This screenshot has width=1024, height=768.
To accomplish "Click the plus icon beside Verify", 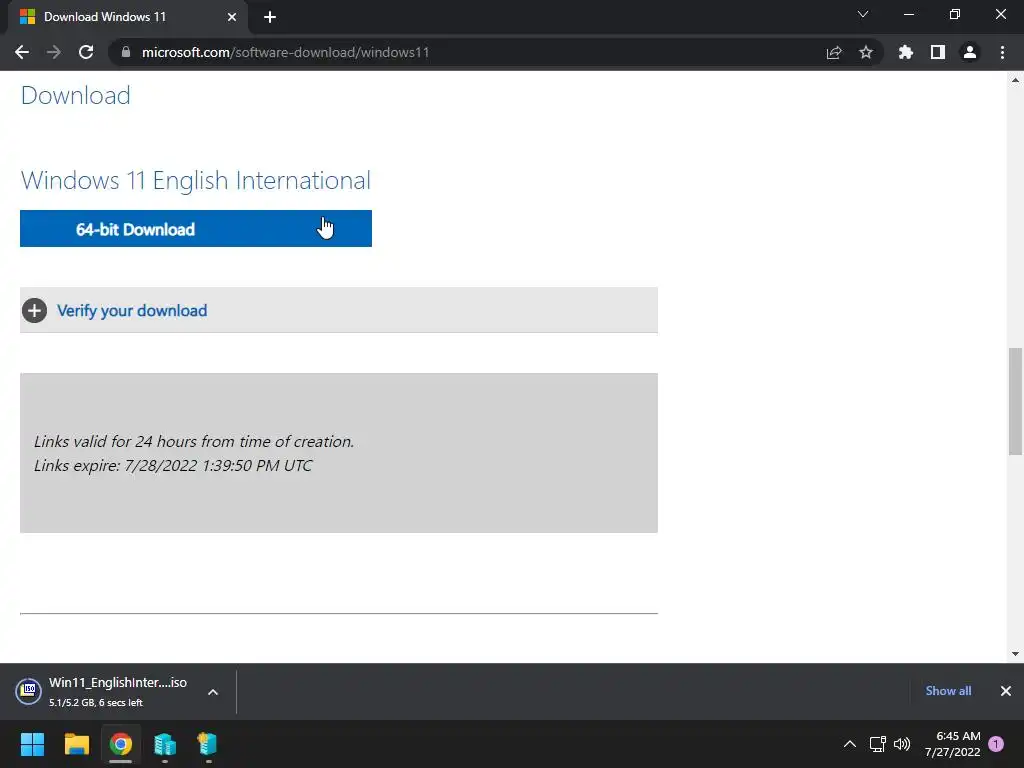I will tap(35, 310).
